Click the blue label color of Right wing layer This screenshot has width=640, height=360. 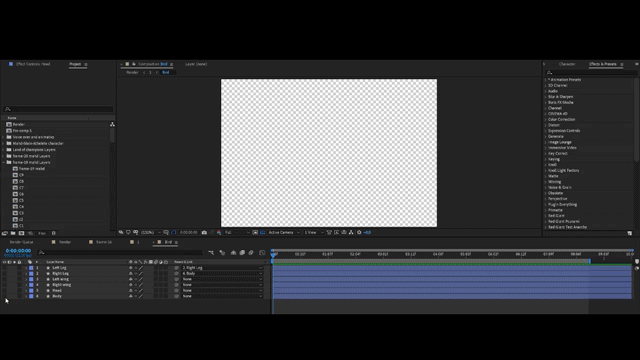(x=31, y=284)
